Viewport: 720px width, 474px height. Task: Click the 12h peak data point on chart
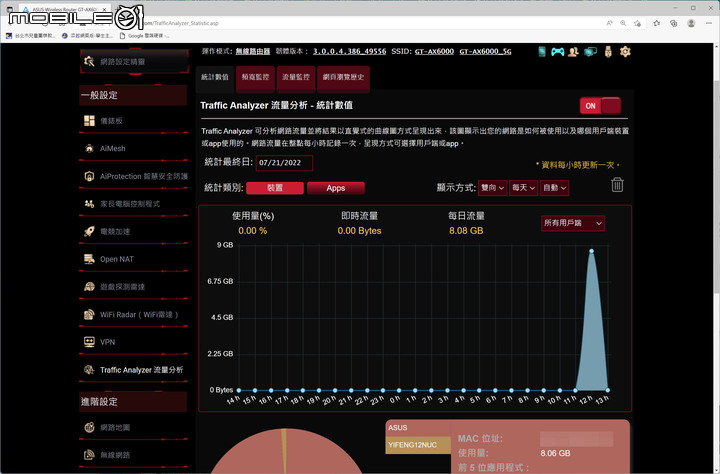coord(591,251)
